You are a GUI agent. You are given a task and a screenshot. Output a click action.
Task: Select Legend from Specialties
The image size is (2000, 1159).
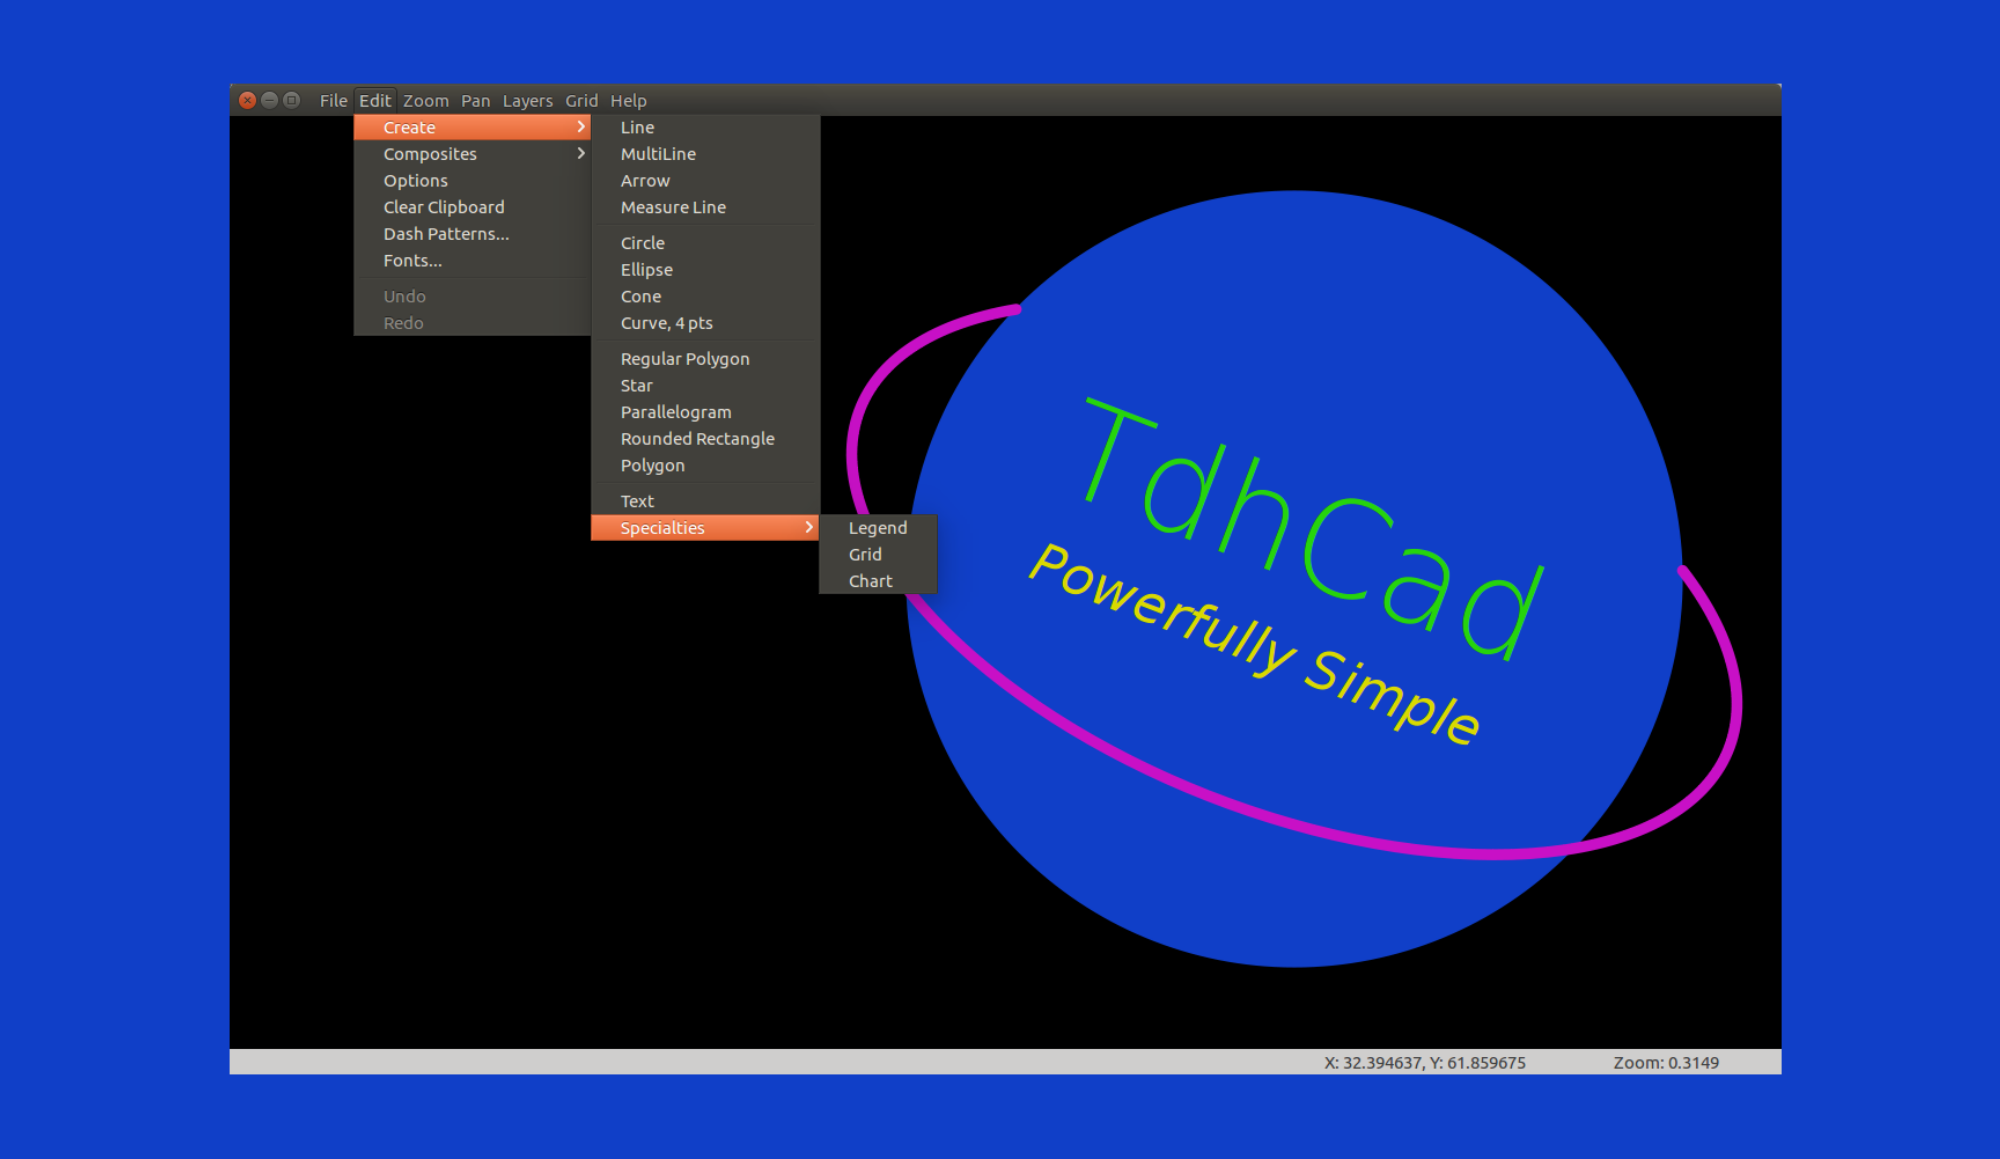[x=878, y=528]
